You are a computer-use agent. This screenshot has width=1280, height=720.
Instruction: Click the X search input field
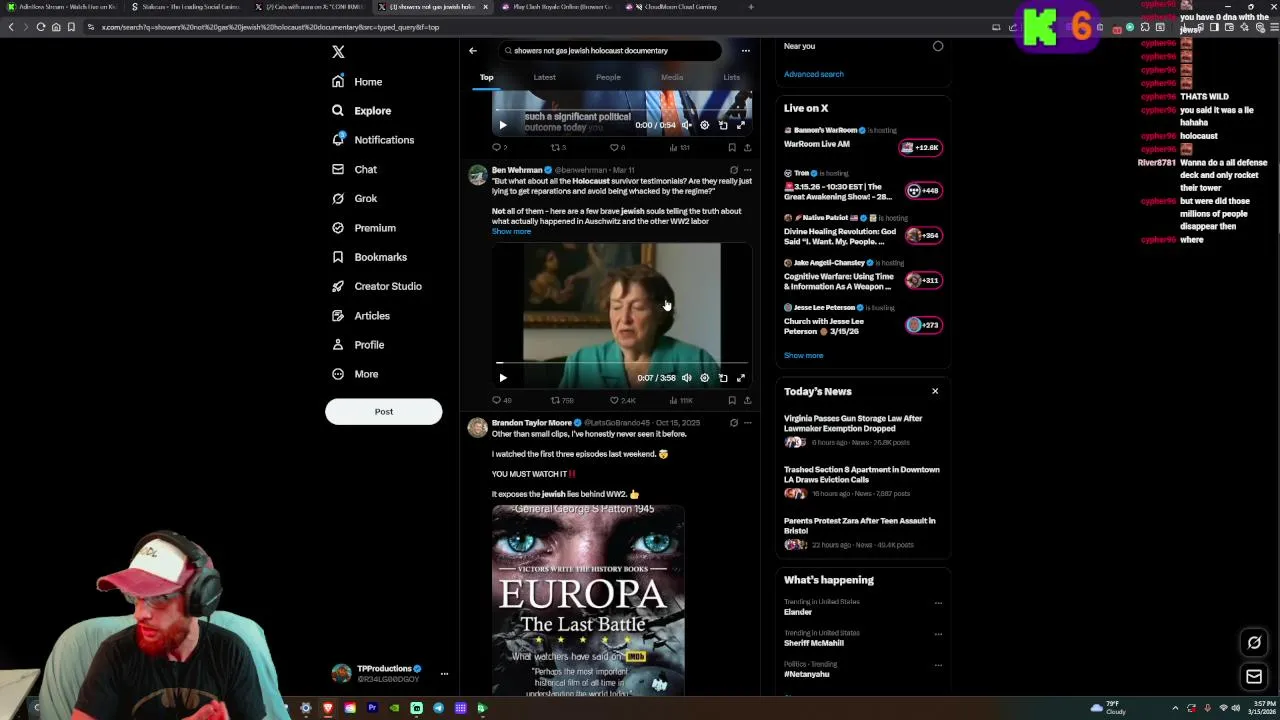610,50
